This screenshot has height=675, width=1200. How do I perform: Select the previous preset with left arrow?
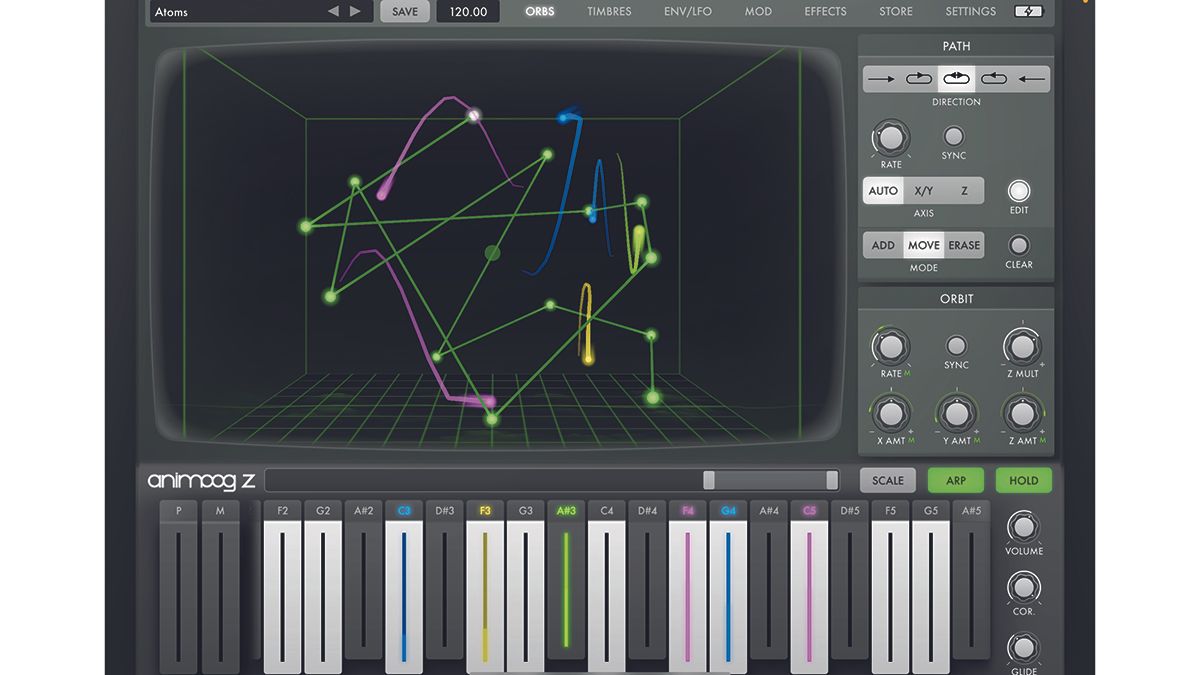pyautogui.click(x=334, y=11)
